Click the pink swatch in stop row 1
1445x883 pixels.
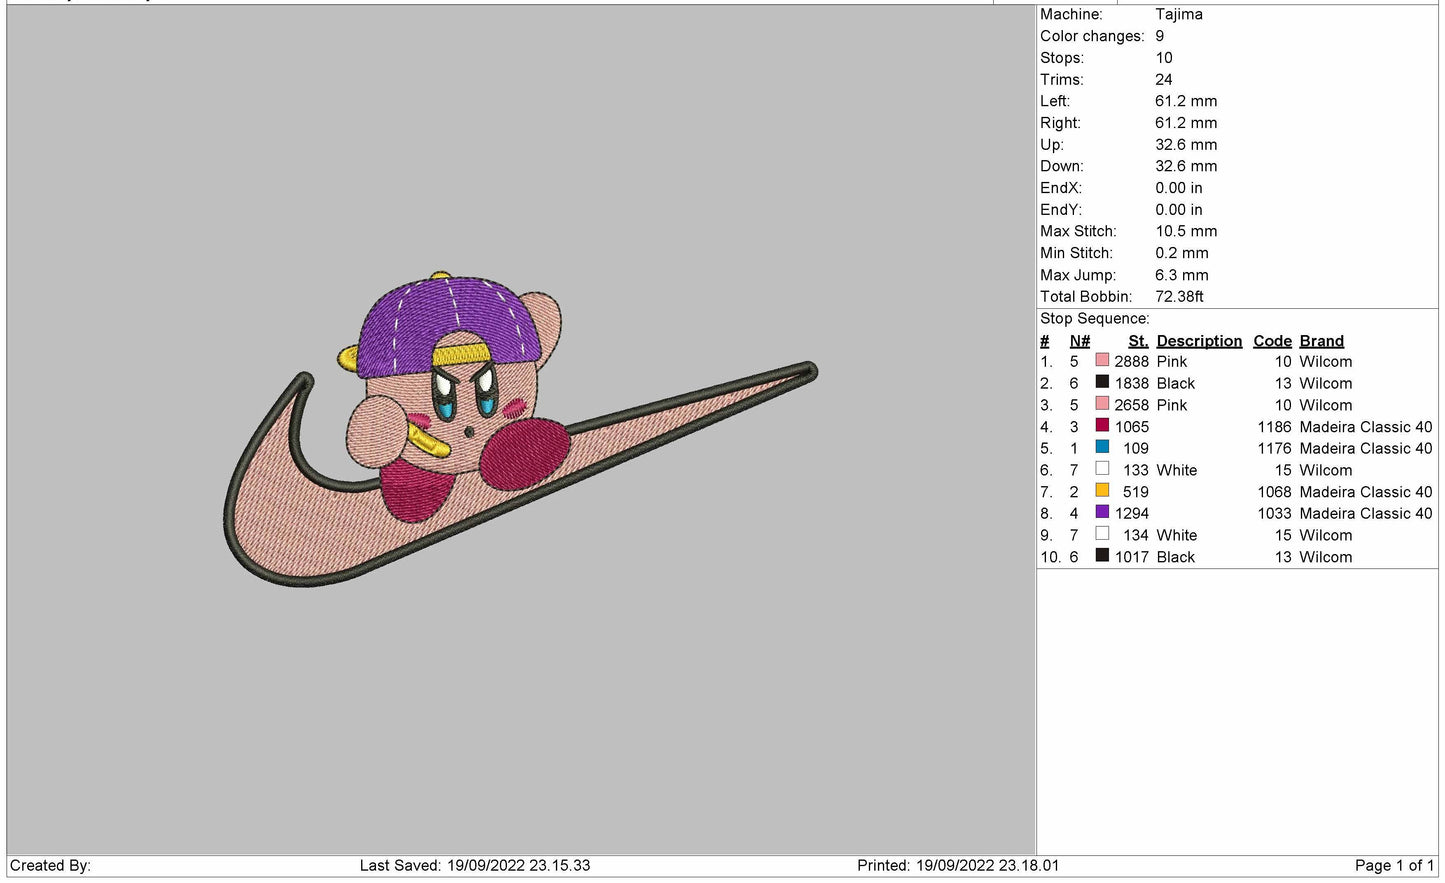tap(1102, 361)
